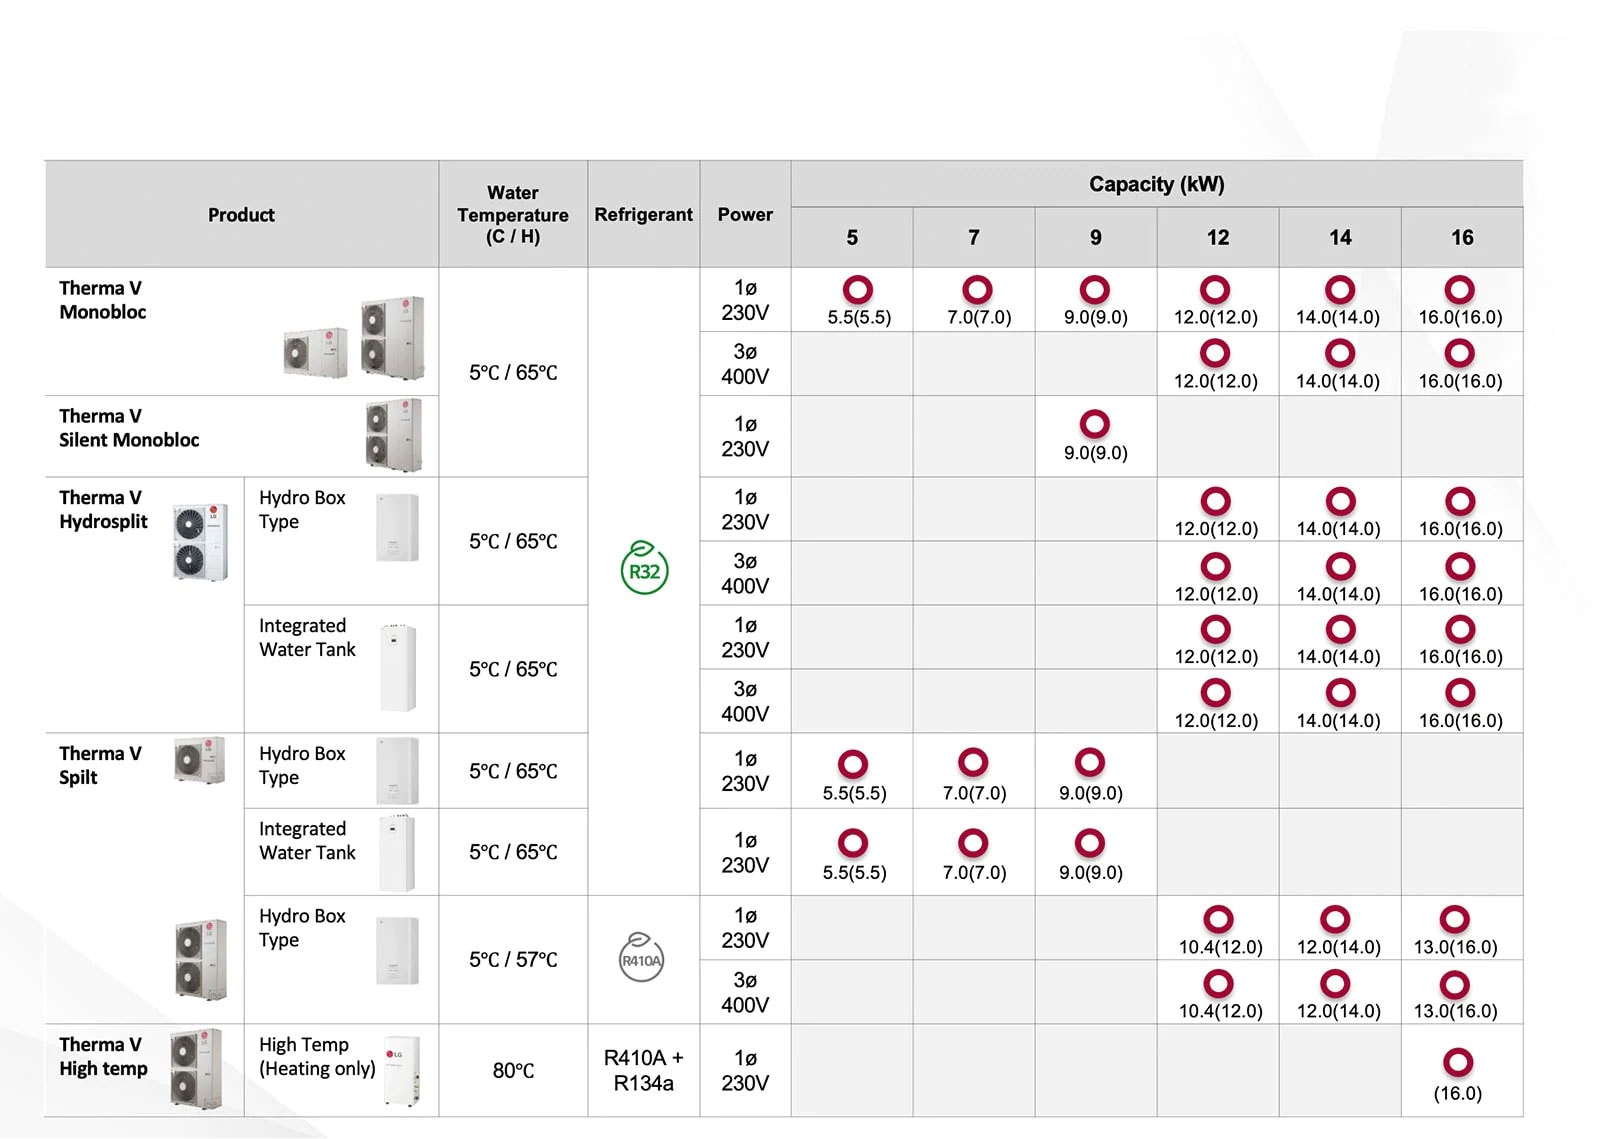Select the 5°C / 57°C temperature cell
Viewport: 1600px width, 1139px height.
click(513, 960)
